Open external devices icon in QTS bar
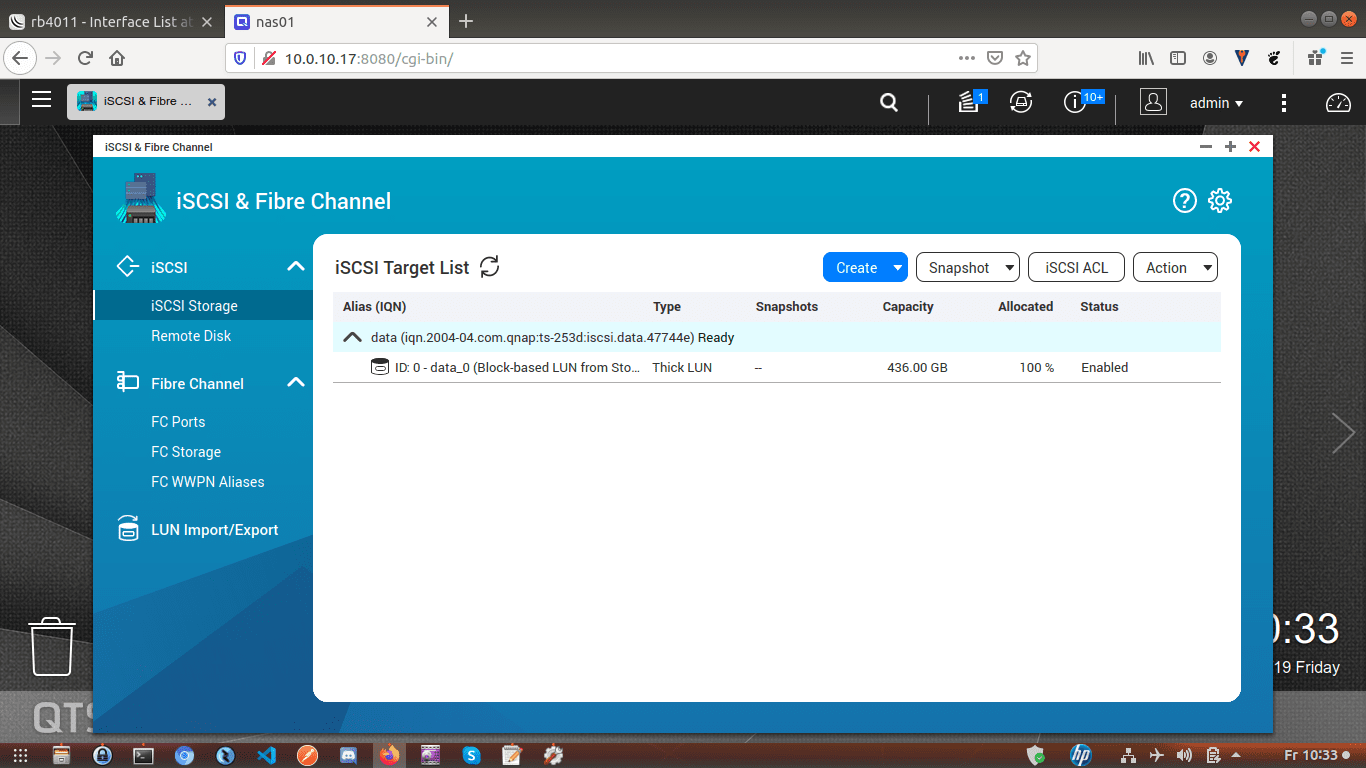Viewport: 1366px width, 768px height. click(x=1021, y=101)
